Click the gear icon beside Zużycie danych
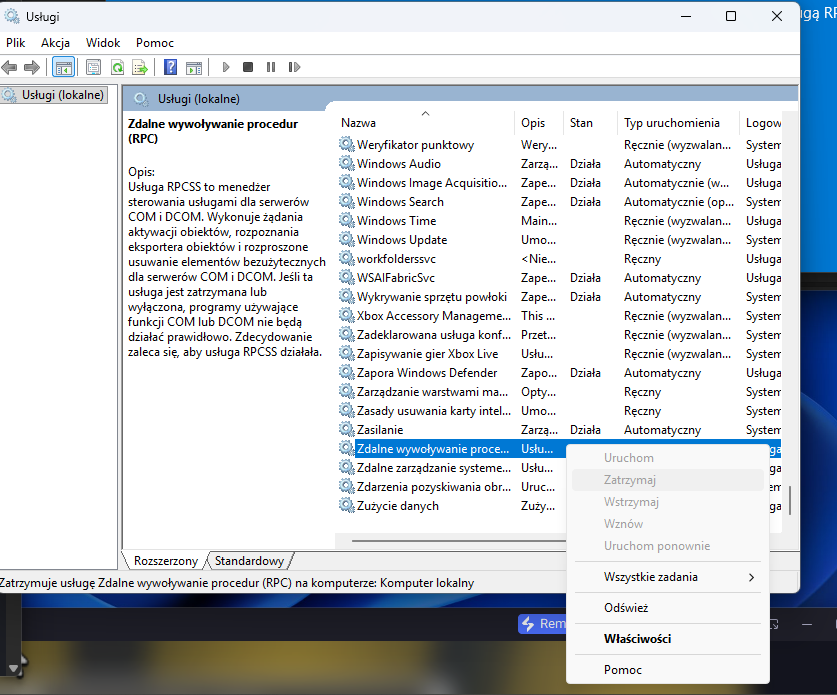The width and height of the screenshot is (837, 695). coord(347,505)
